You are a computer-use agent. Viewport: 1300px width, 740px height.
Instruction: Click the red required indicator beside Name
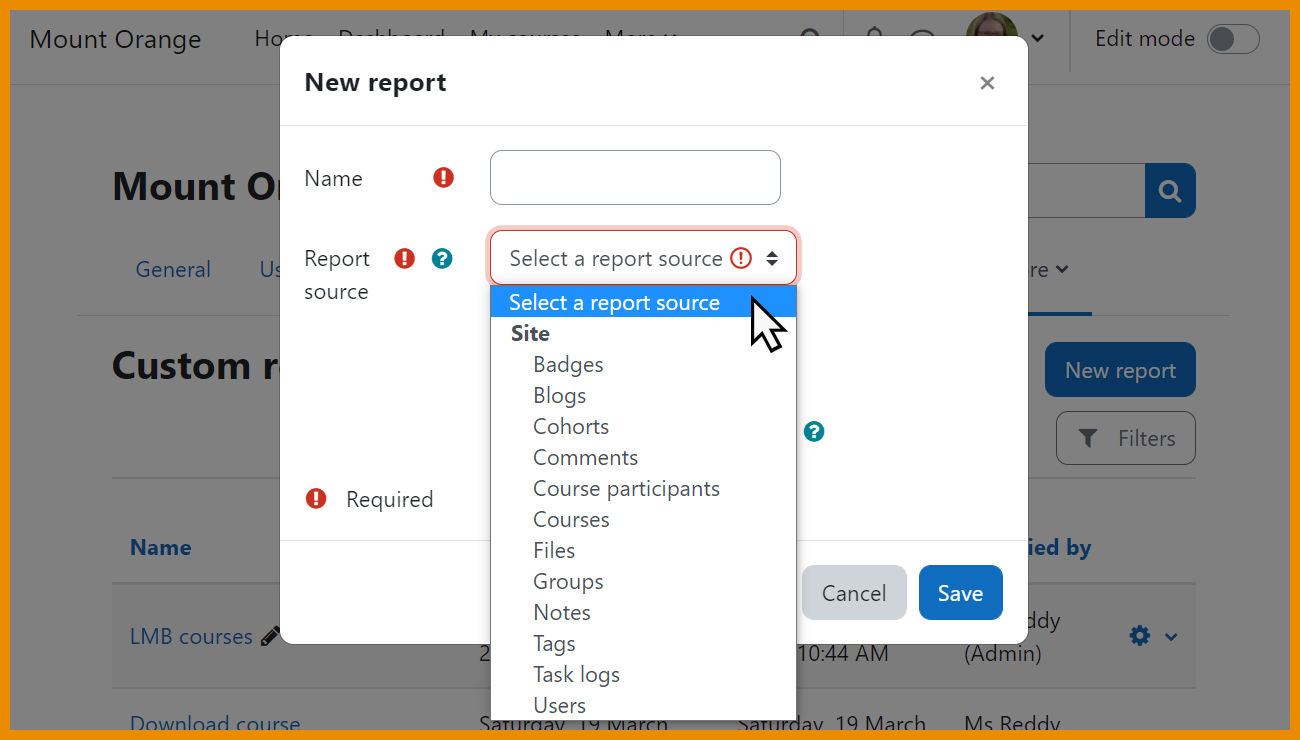[443, 176]
